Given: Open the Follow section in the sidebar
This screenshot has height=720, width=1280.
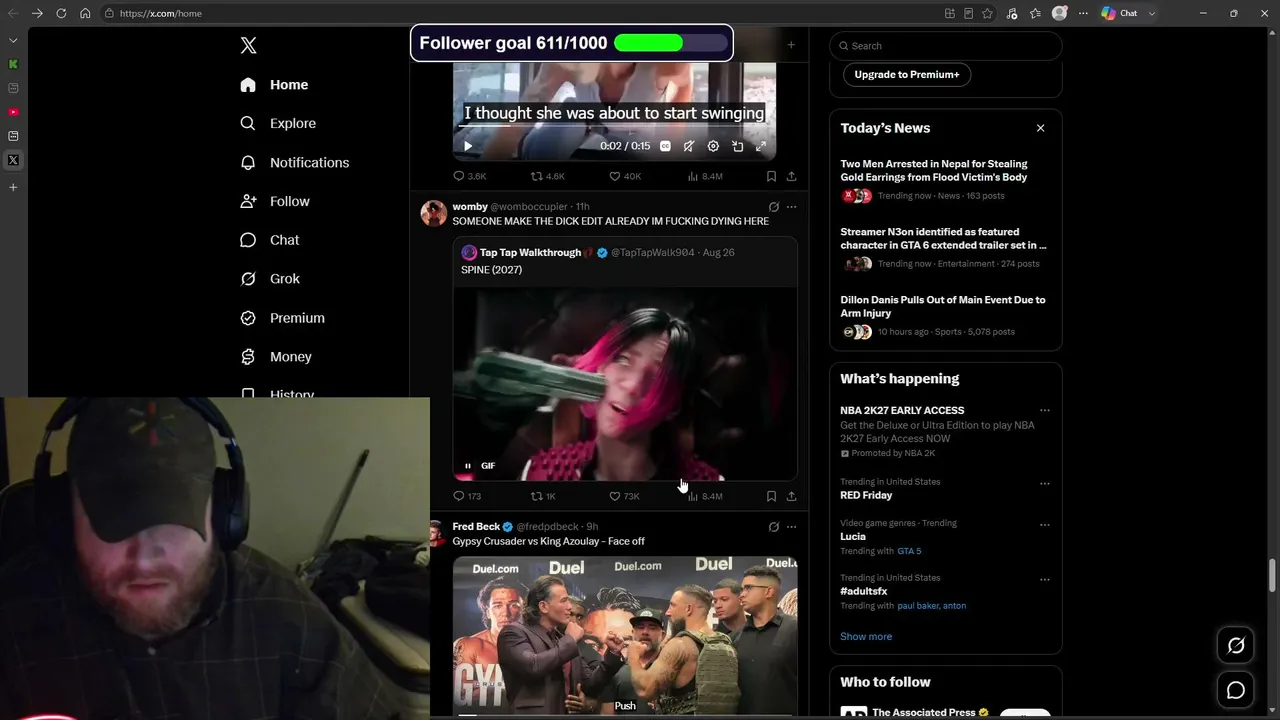Looking at the screenshot, I should [x=275, y=201].
